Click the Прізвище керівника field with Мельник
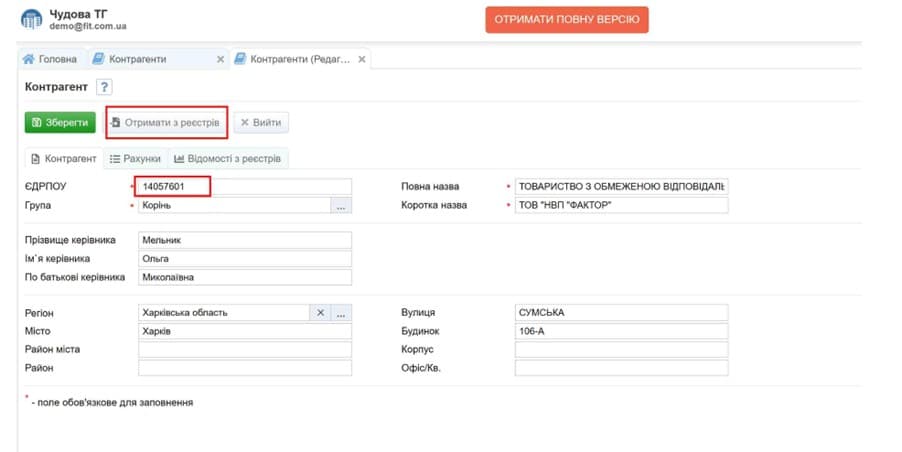The image size is (902, 452). 244,240
